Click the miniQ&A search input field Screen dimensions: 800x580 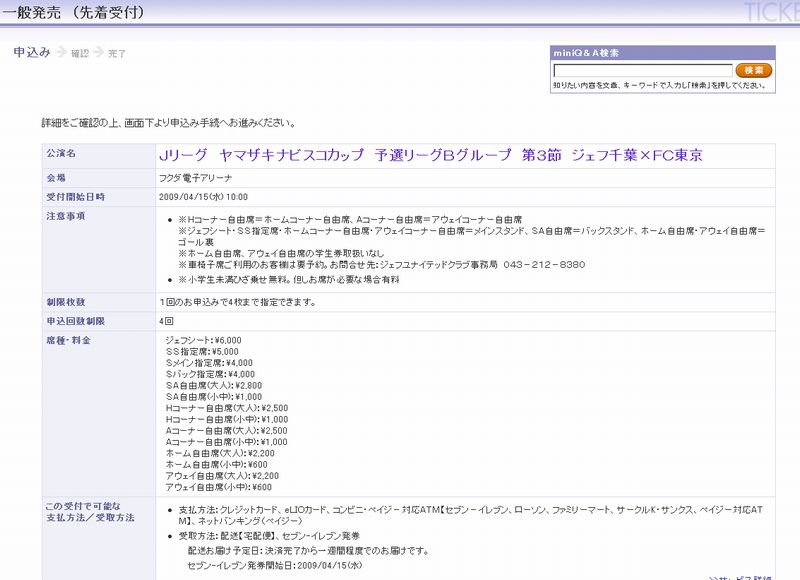[643, 70]
